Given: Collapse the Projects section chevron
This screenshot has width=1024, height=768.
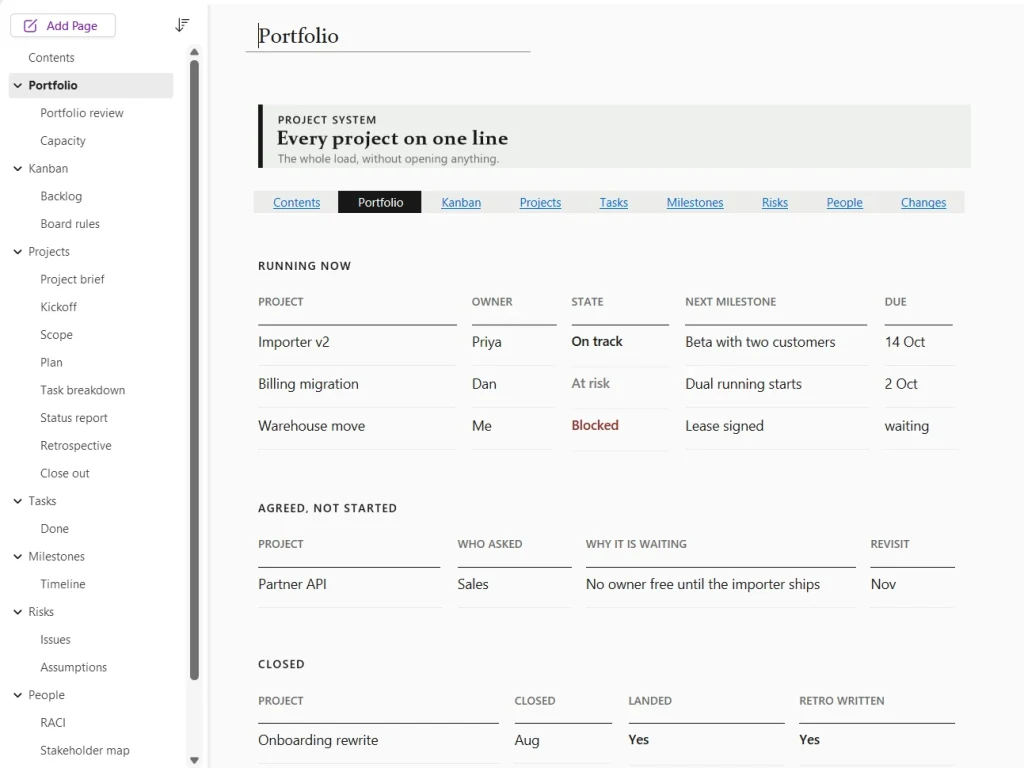Looking at the screenshot, I should [18, 251].
